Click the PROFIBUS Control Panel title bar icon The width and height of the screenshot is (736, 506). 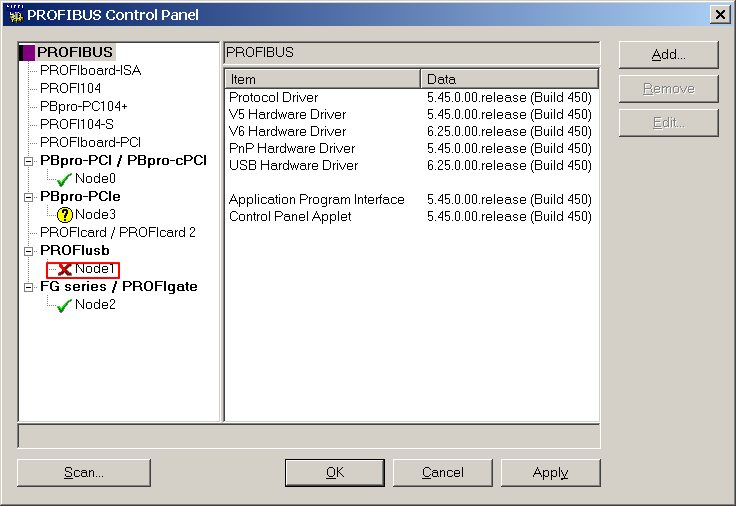coord(16,14)
